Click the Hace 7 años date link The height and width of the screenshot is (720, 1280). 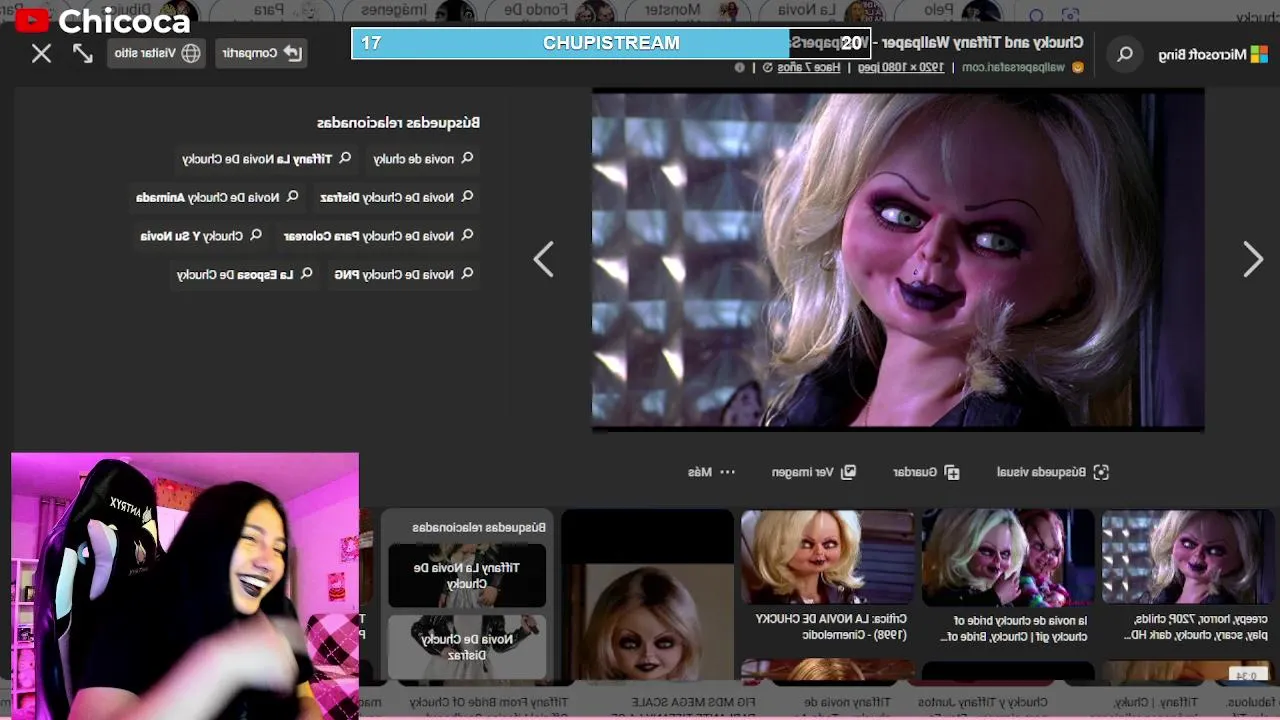810,67
